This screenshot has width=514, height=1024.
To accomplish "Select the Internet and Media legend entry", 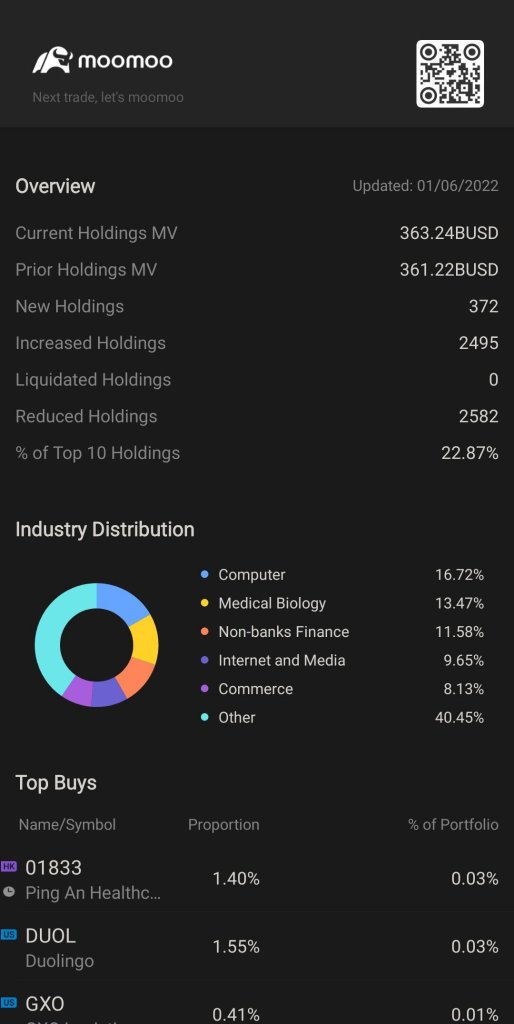I will click(342, 660).
